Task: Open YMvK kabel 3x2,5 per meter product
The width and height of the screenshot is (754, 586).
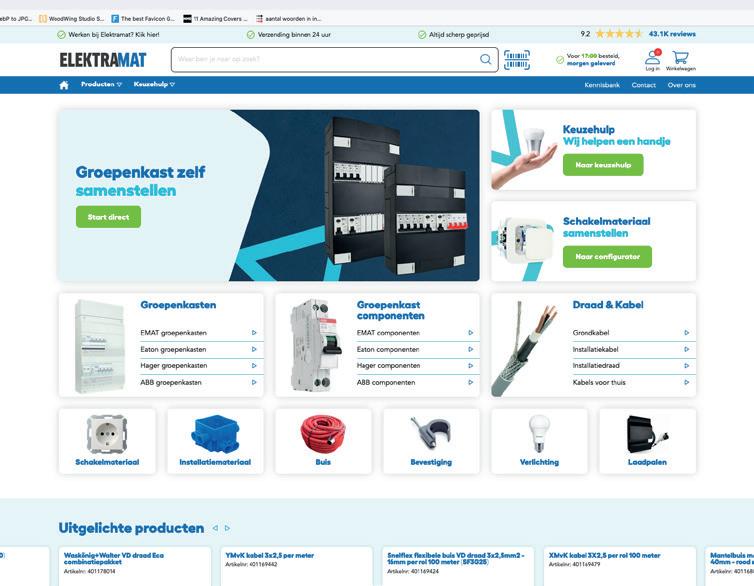Action: pyautogui.click(x=270, y=555)
